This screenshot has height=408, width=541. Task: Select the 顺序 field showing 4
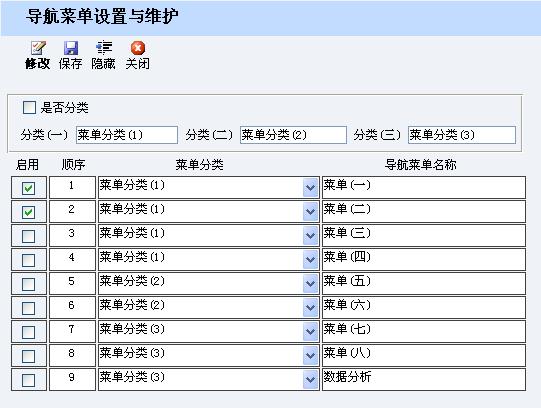coord(72,259)
